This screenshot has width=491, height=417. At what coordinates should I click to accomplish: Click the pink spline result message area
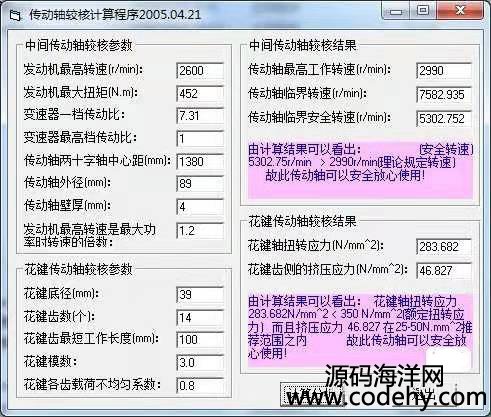tap(360, 330)
